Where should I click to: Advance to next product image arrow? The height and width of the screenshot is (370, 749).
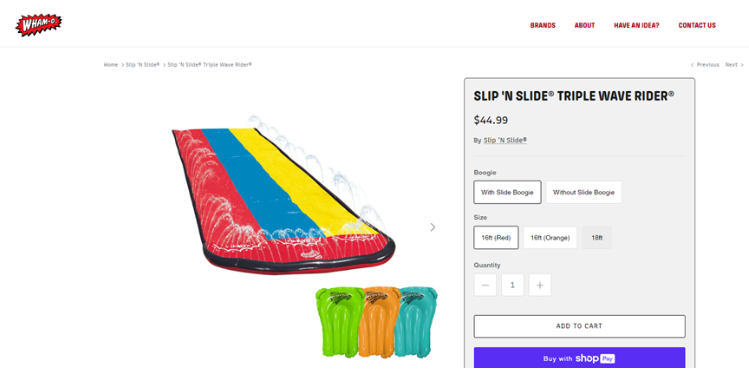(x=432, y=227)
